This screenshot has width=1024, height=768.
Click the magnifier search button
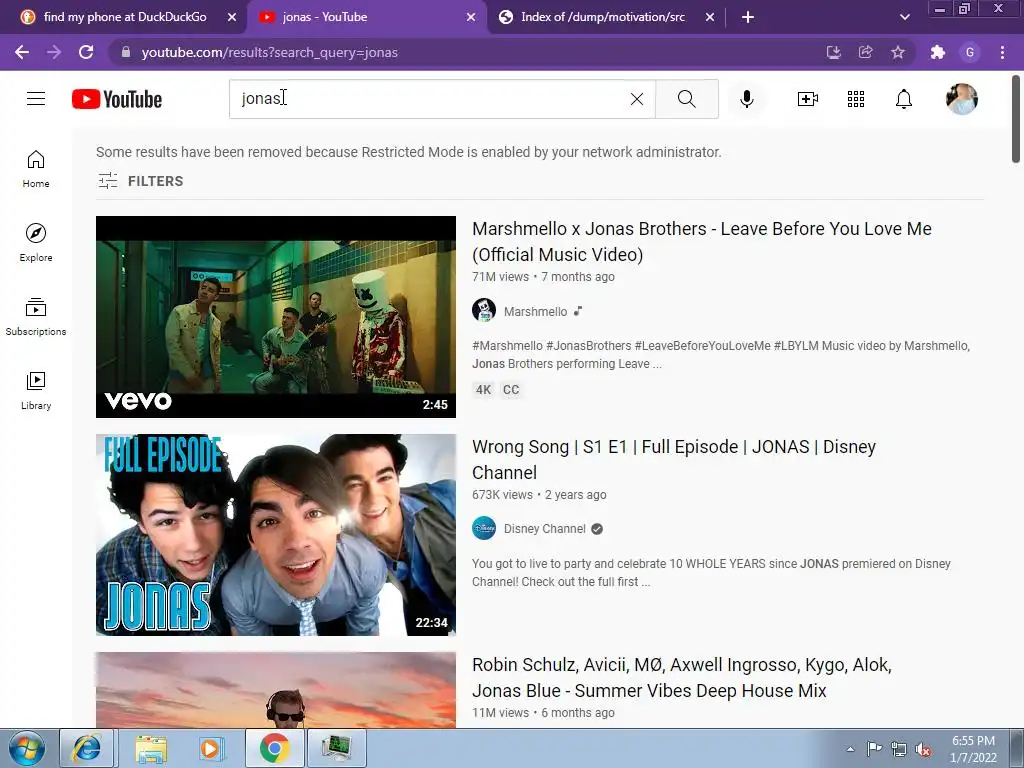(x=686, y=99)
